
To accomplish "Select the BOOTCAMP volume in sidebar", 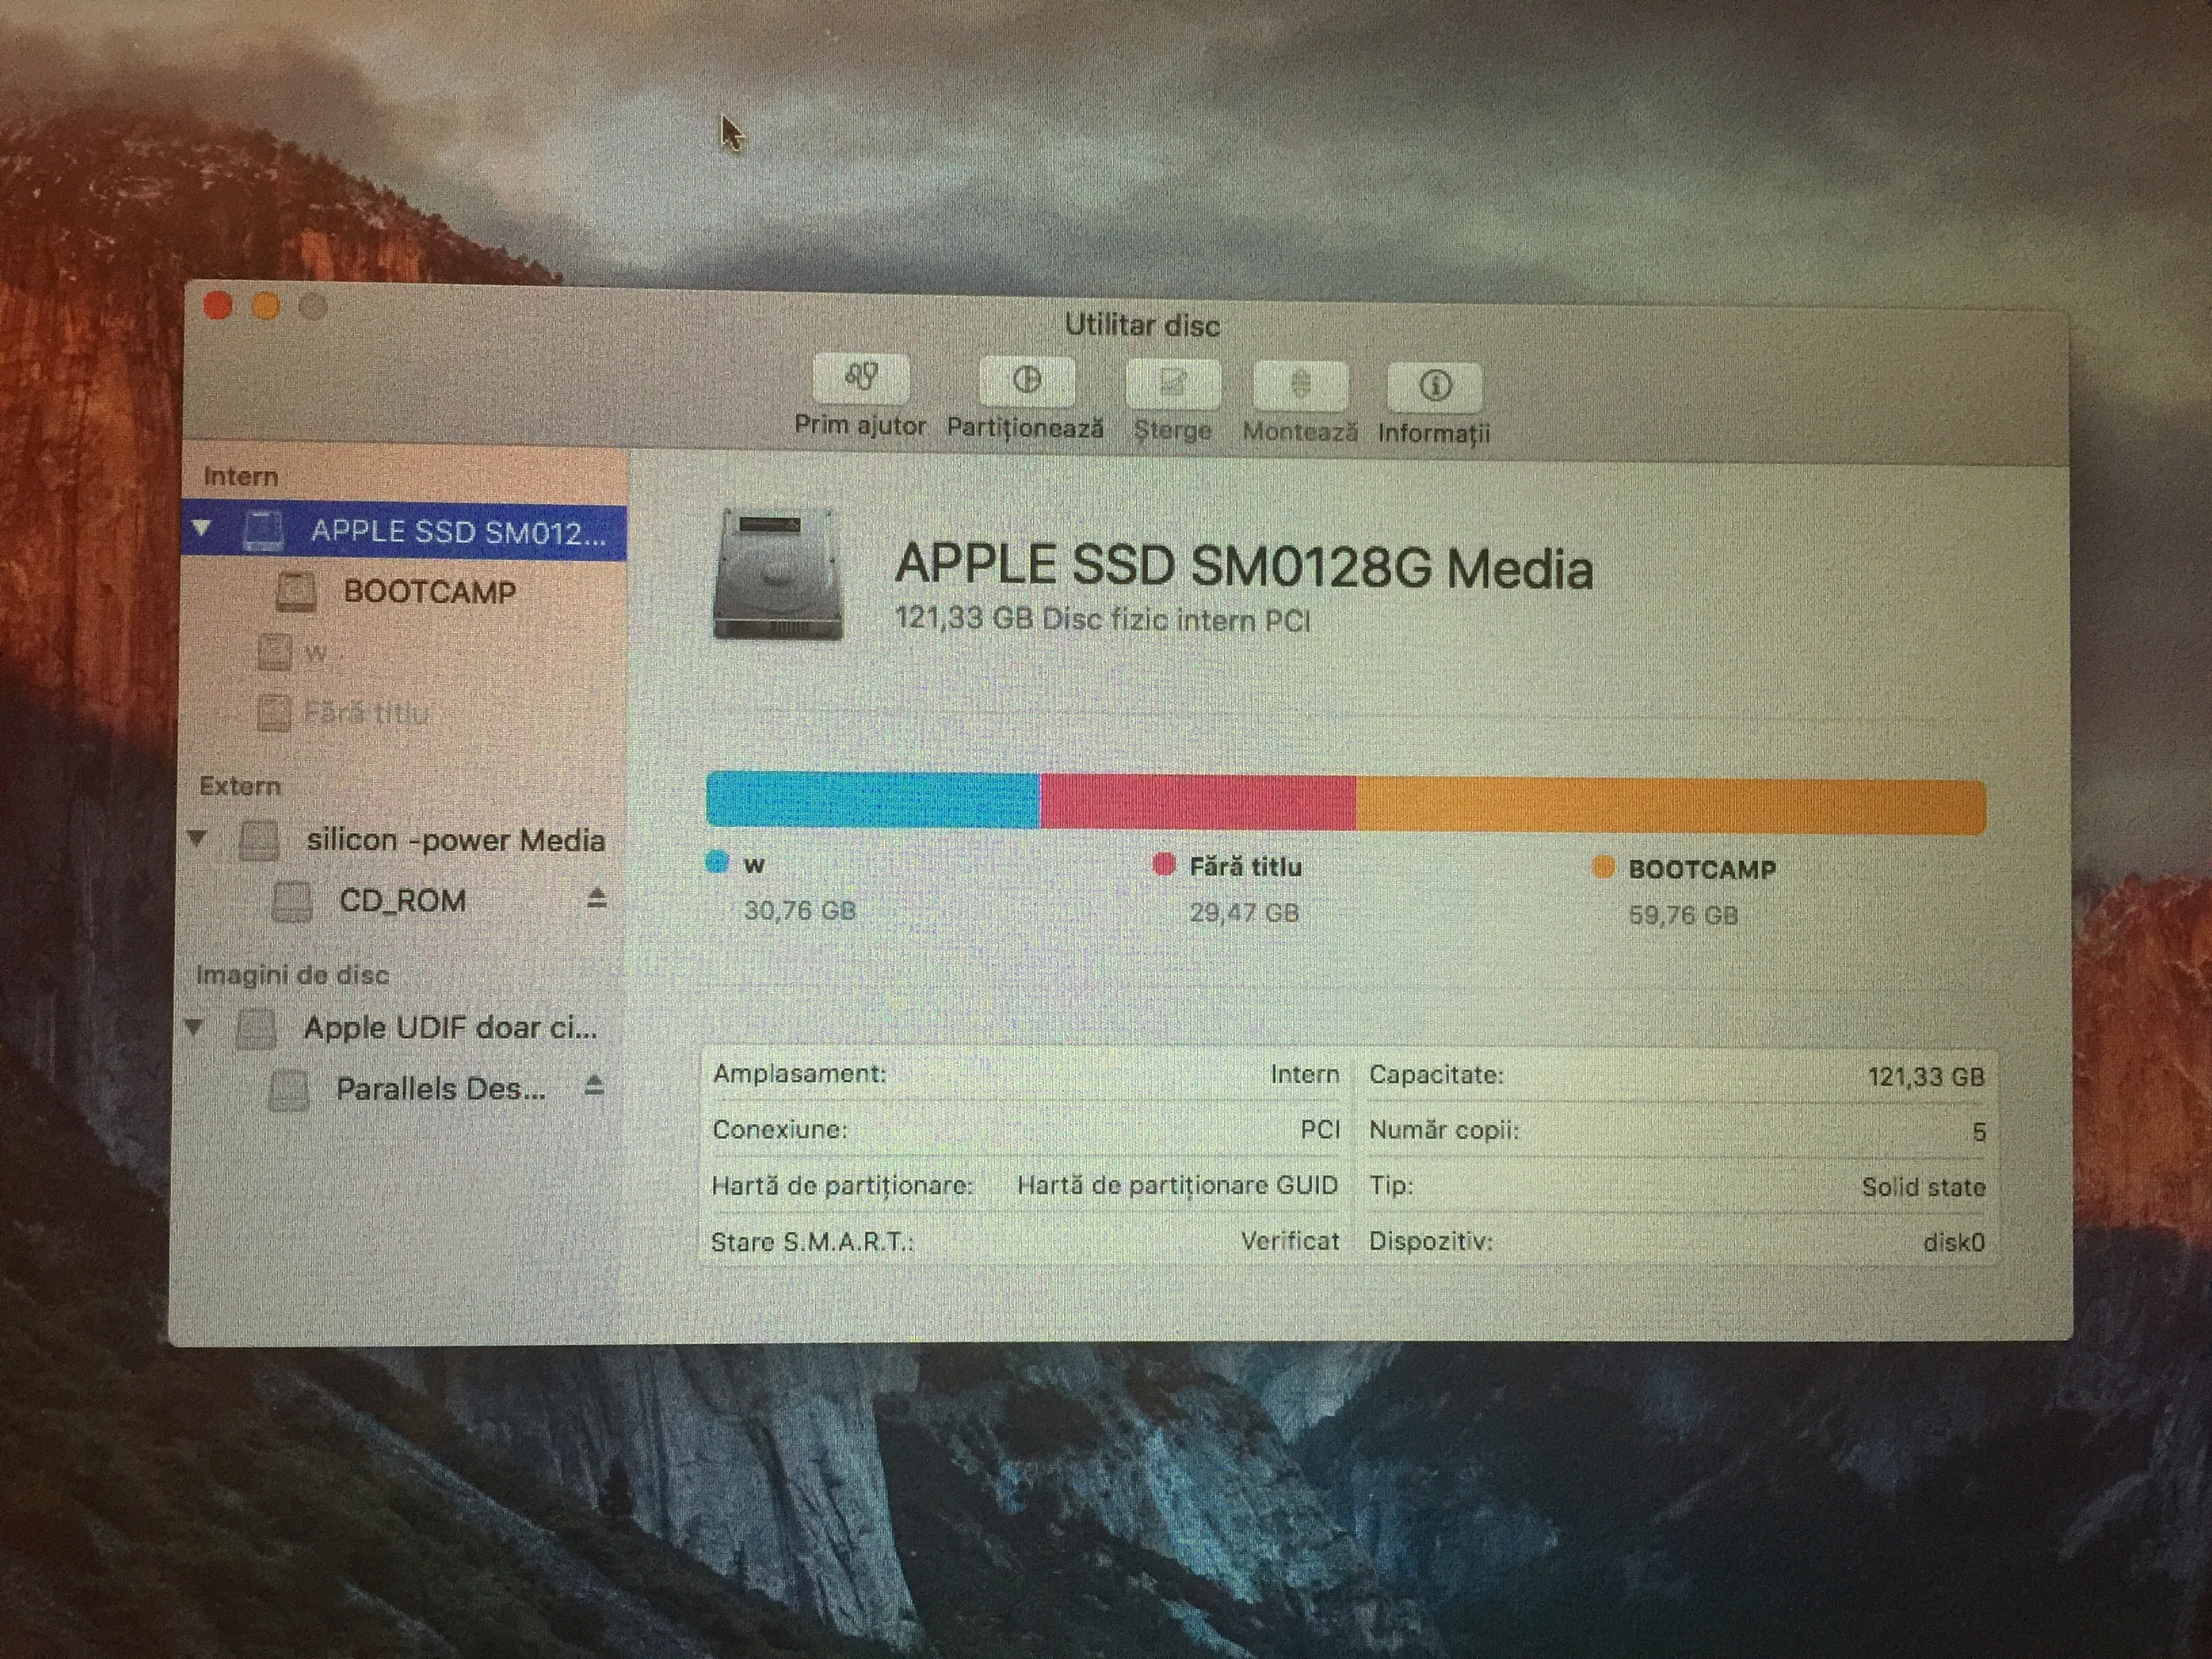I will coord(429,592).
